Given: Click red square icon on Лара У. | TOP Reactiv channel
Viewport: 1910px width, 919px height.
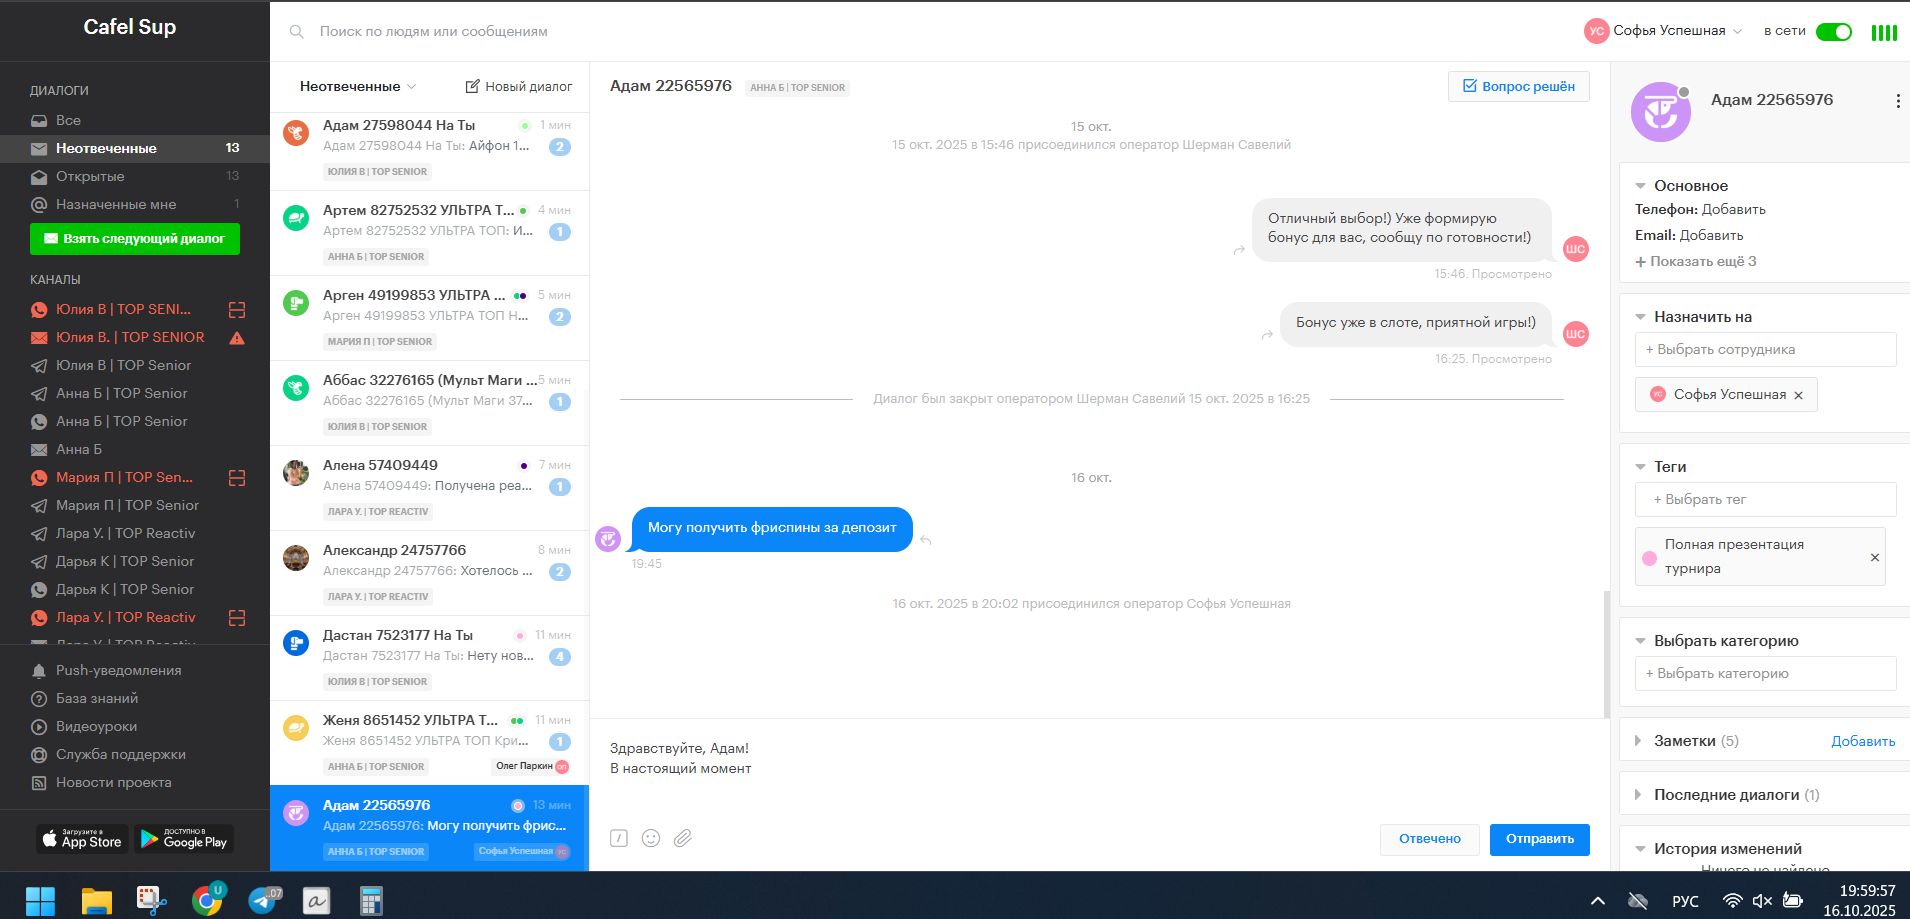Looking at the screenshot, I should (237, 618).
